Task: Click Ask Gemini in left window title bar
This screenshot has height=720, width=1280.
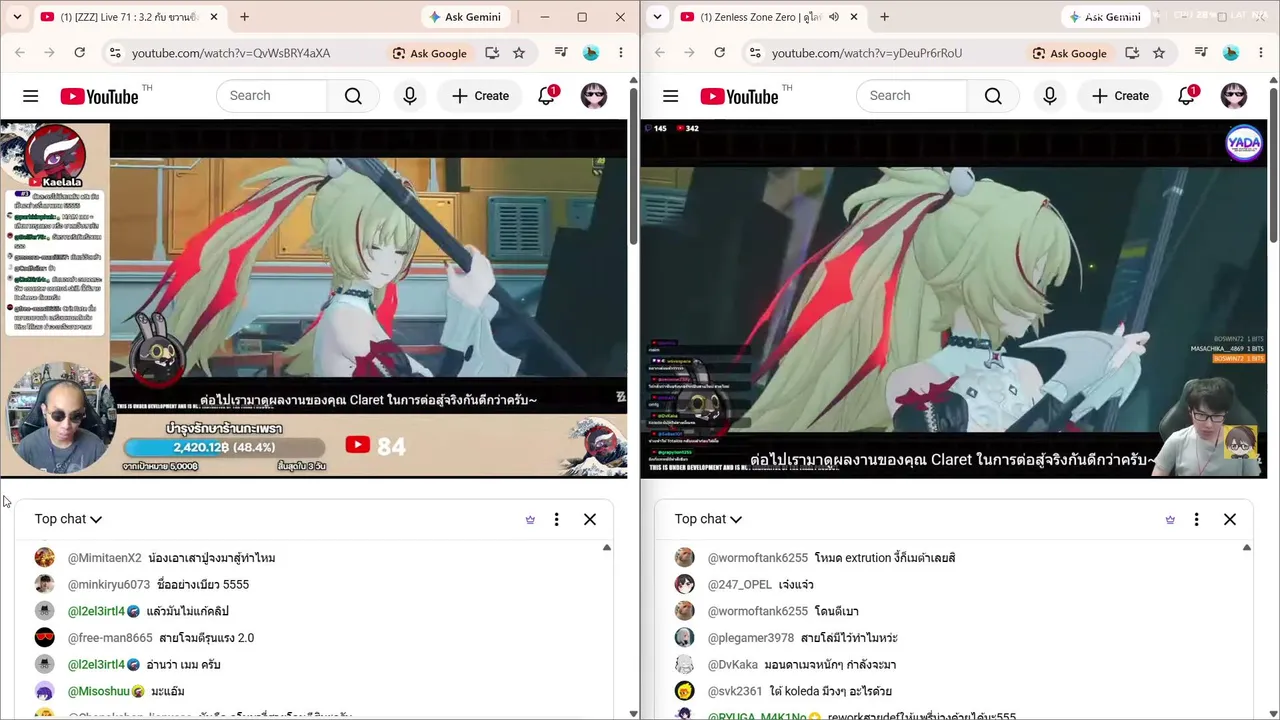Action: click(465, 17)
